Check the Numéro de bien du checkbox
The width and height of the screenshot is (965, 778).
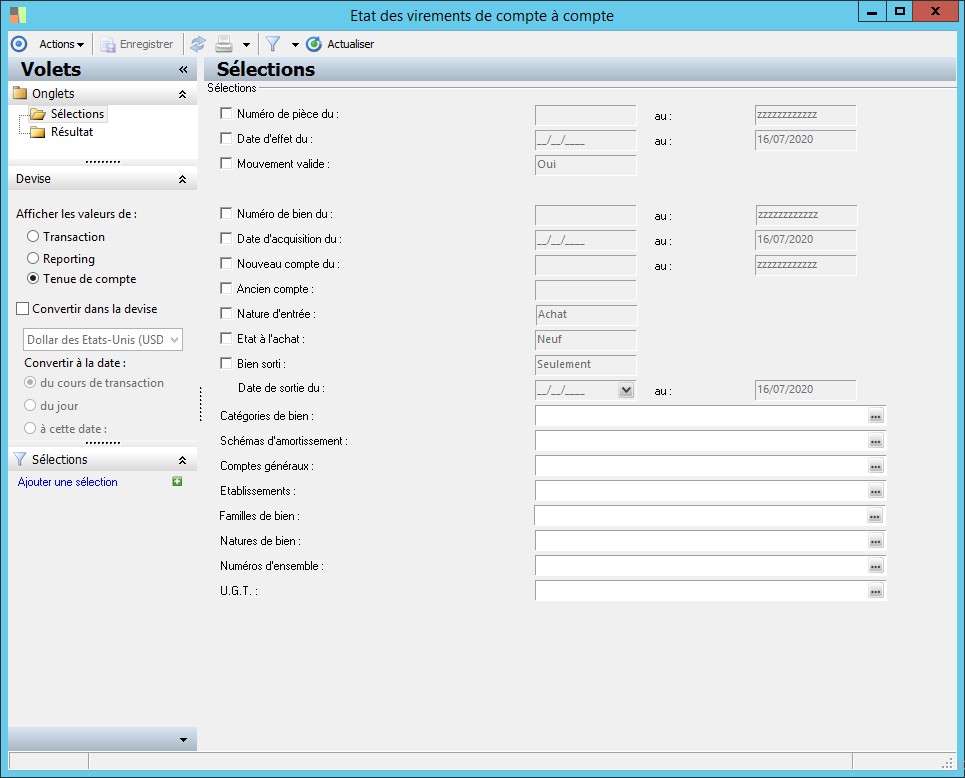coord(226,213)
